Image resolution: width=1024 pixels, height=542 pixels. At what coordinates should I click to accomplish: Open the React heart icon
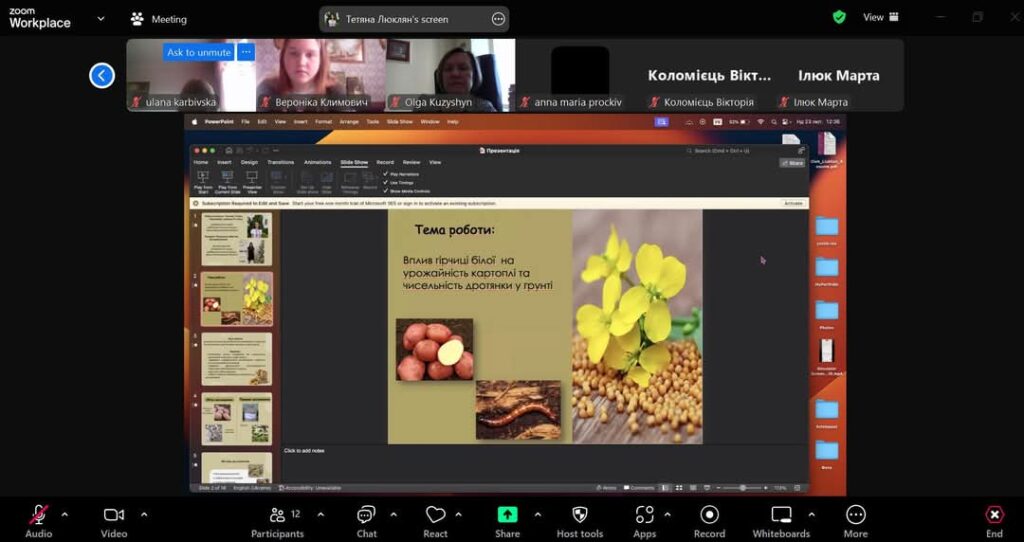(x=435, y=515)
